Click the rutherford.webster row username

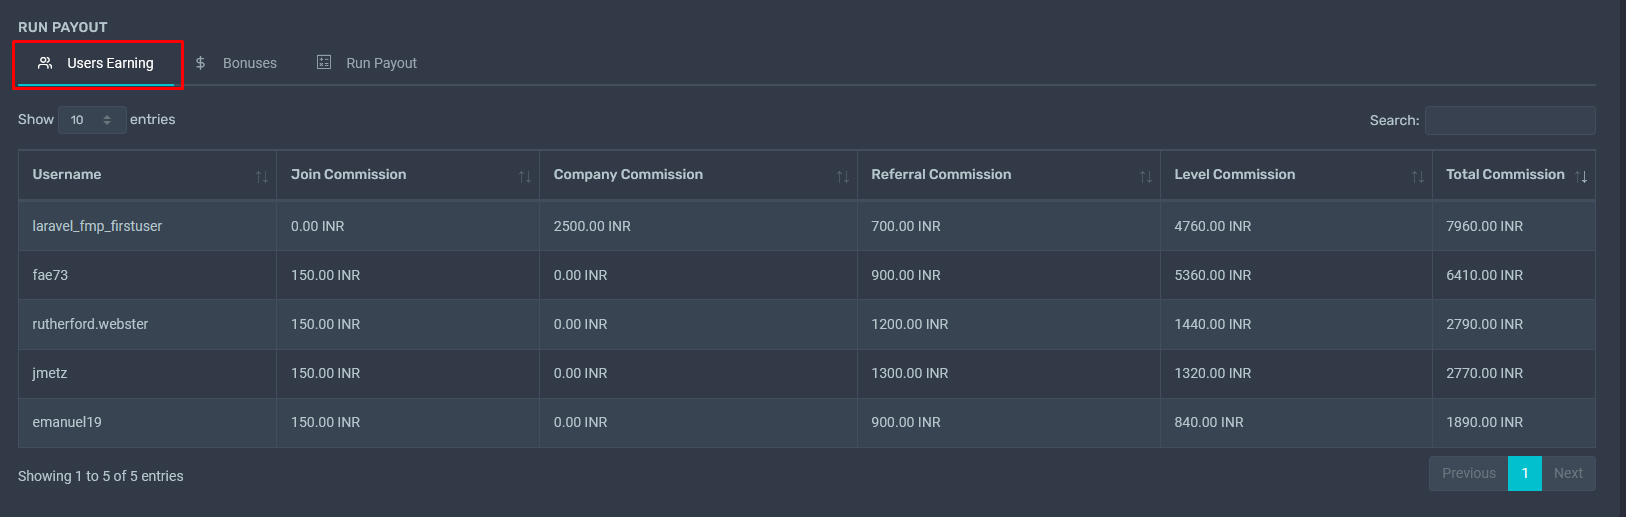point(90,324)
